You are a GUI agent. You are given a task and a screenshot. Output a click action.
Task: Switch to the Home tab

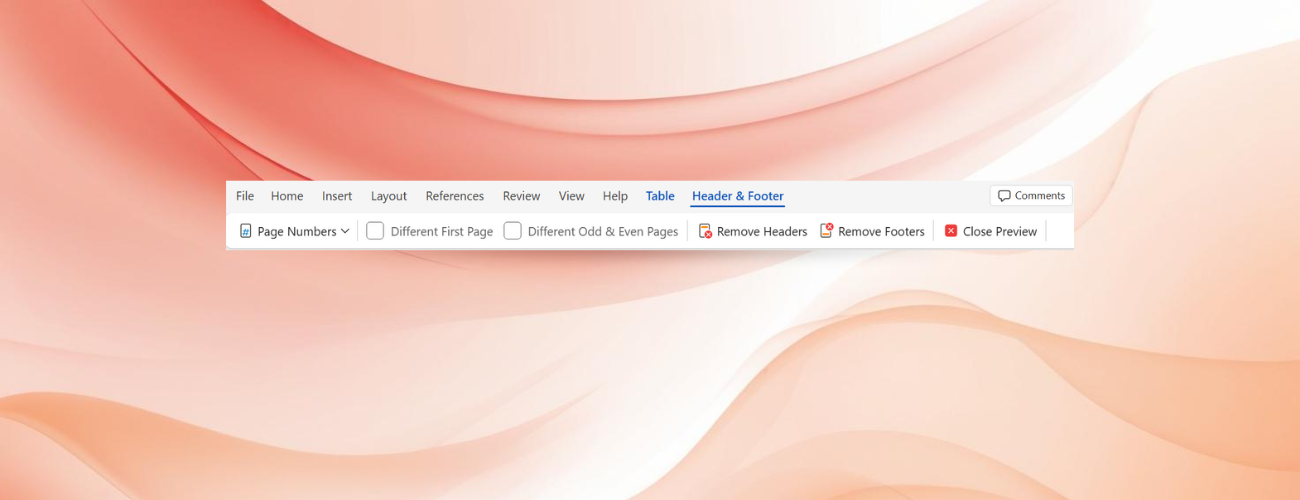[x=287, y=196]
